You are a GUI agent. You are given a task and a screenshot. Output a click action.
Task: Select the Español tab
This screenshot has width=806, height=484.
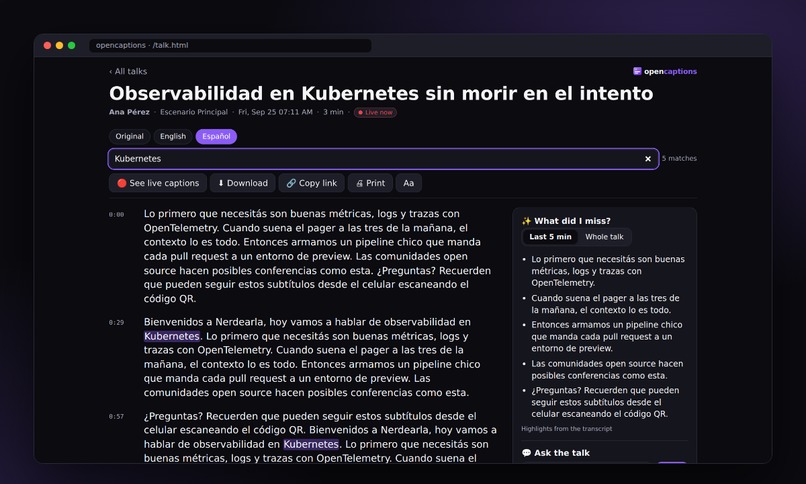[x=216, y=136]
